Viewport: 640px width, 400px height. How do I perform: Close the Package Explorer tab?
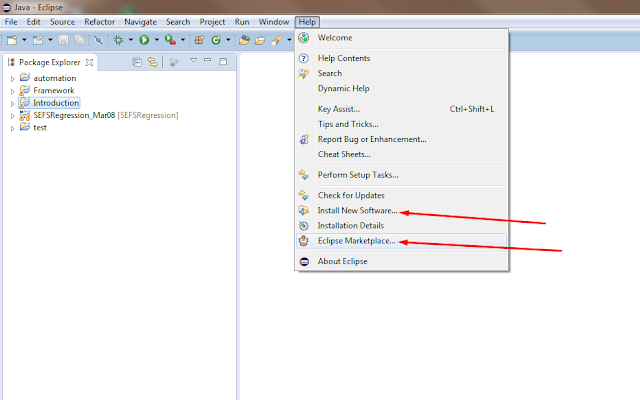tap(89, 62)
